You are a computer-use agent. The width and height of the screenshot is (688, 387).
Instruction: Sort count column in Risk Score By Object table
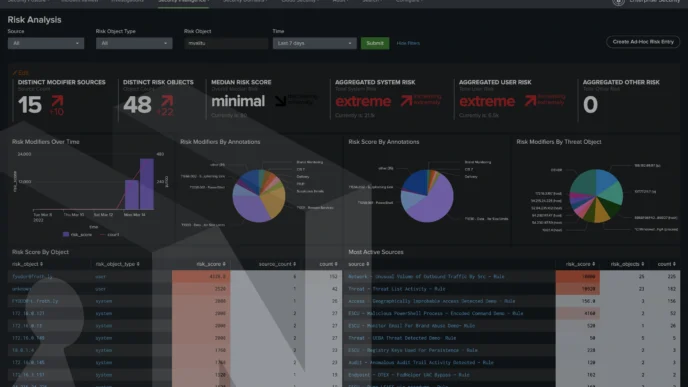coord(328,264)
